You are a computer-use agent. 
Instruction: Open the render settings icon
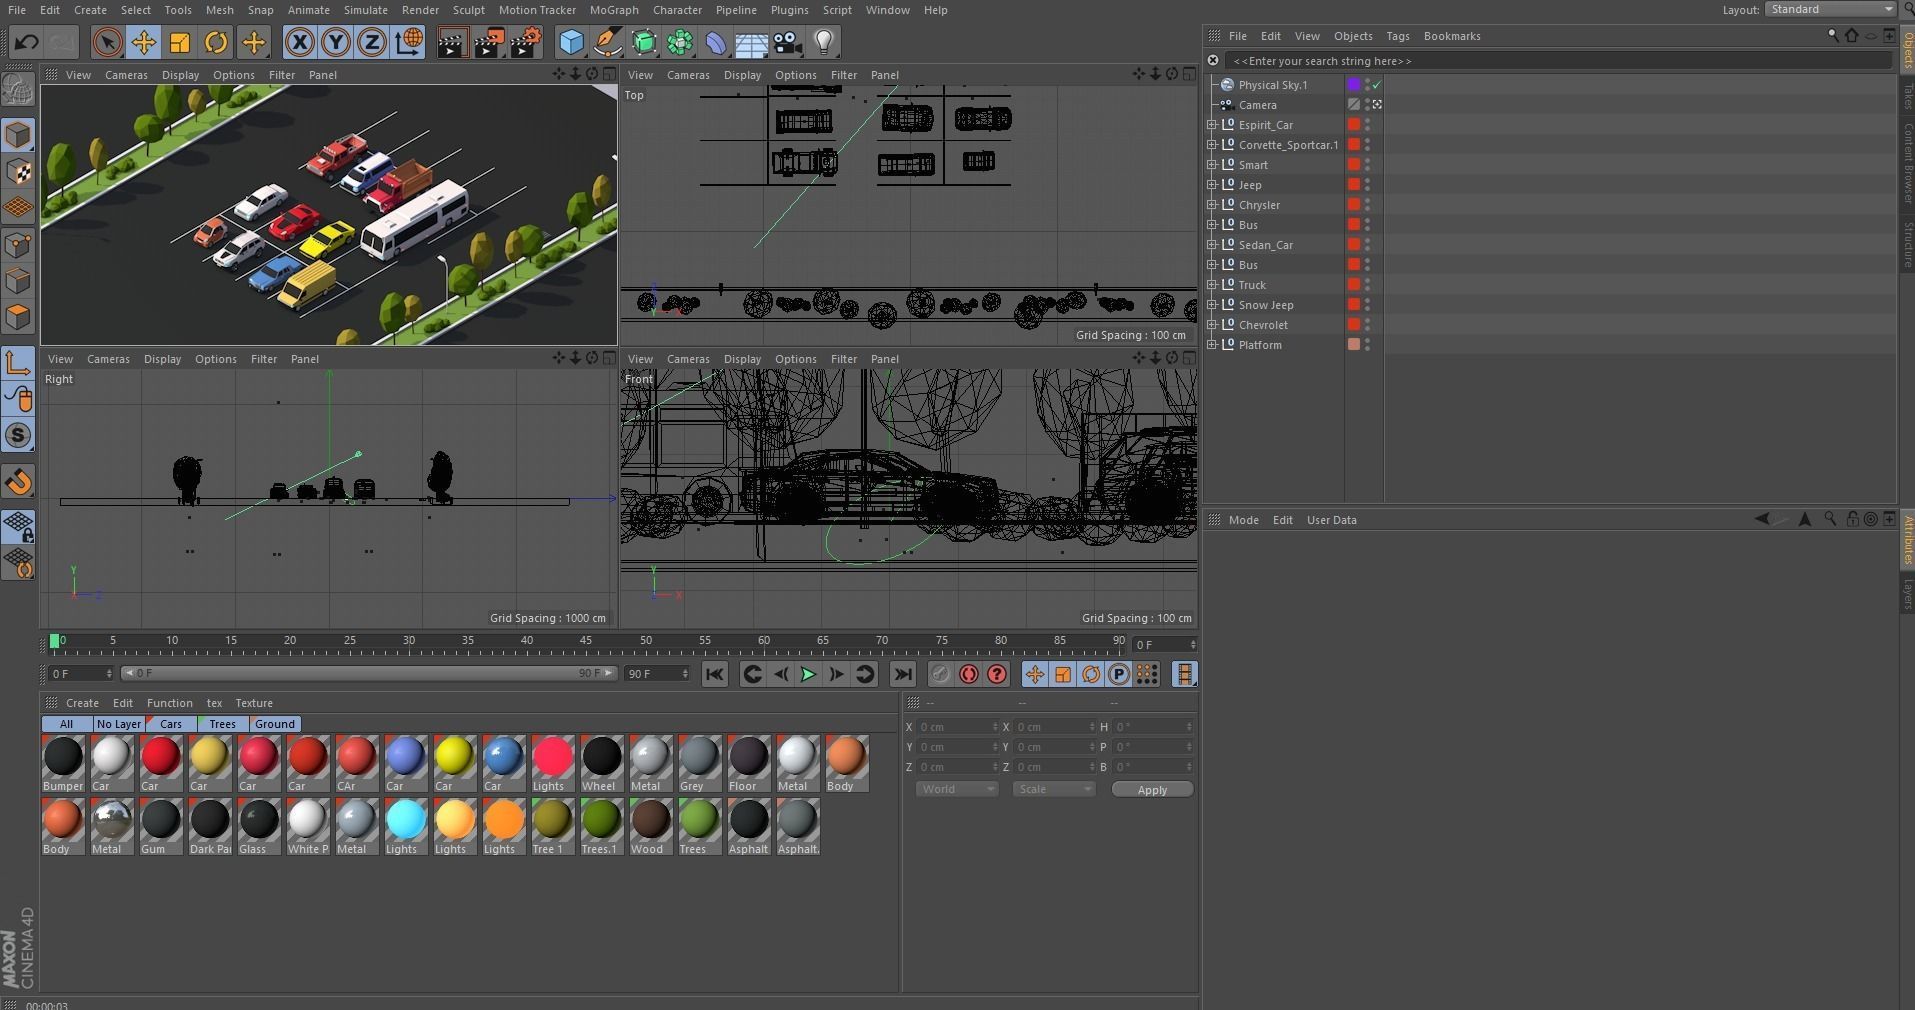pyautogui.click(x=526, y=42)
